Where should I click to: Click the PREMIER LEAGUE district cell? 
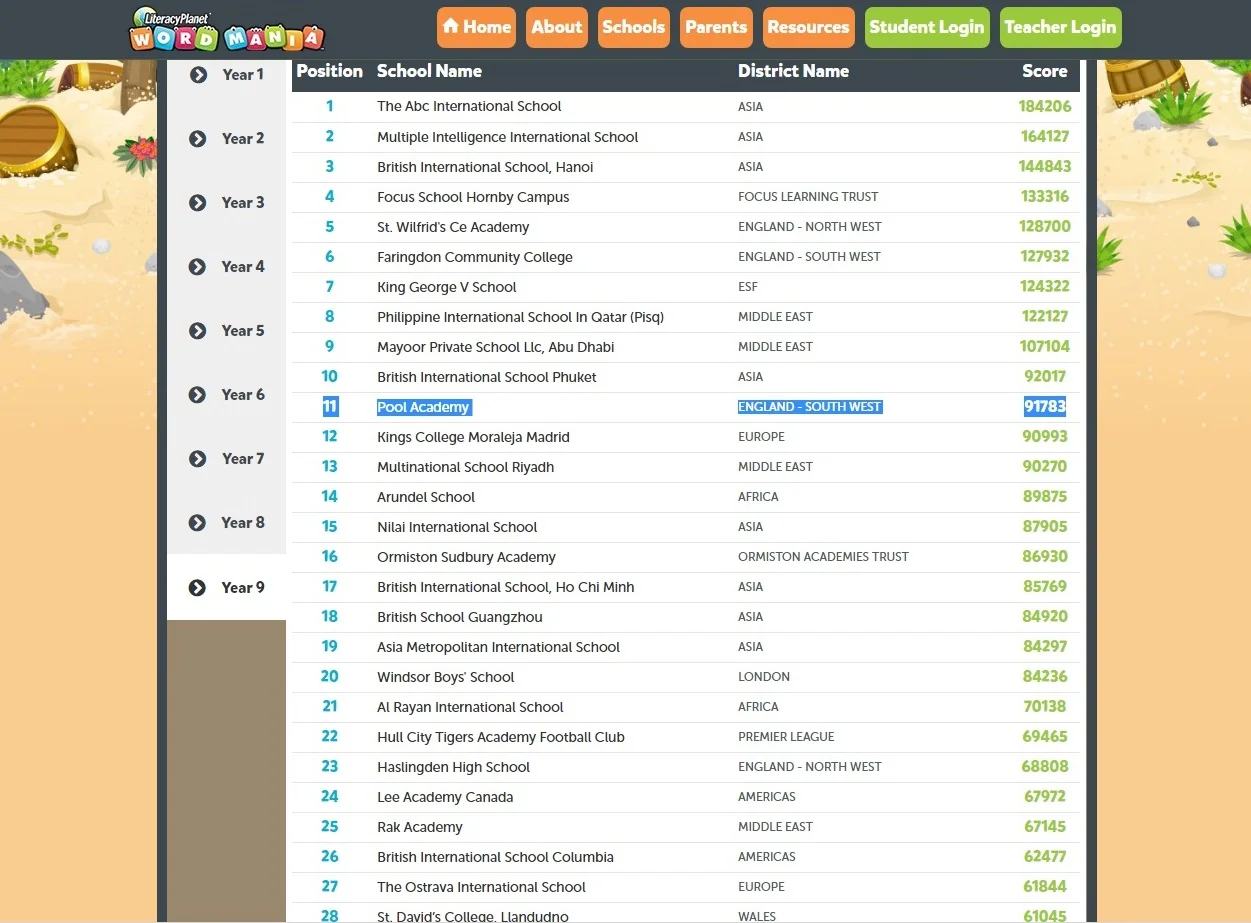(786, 737)
